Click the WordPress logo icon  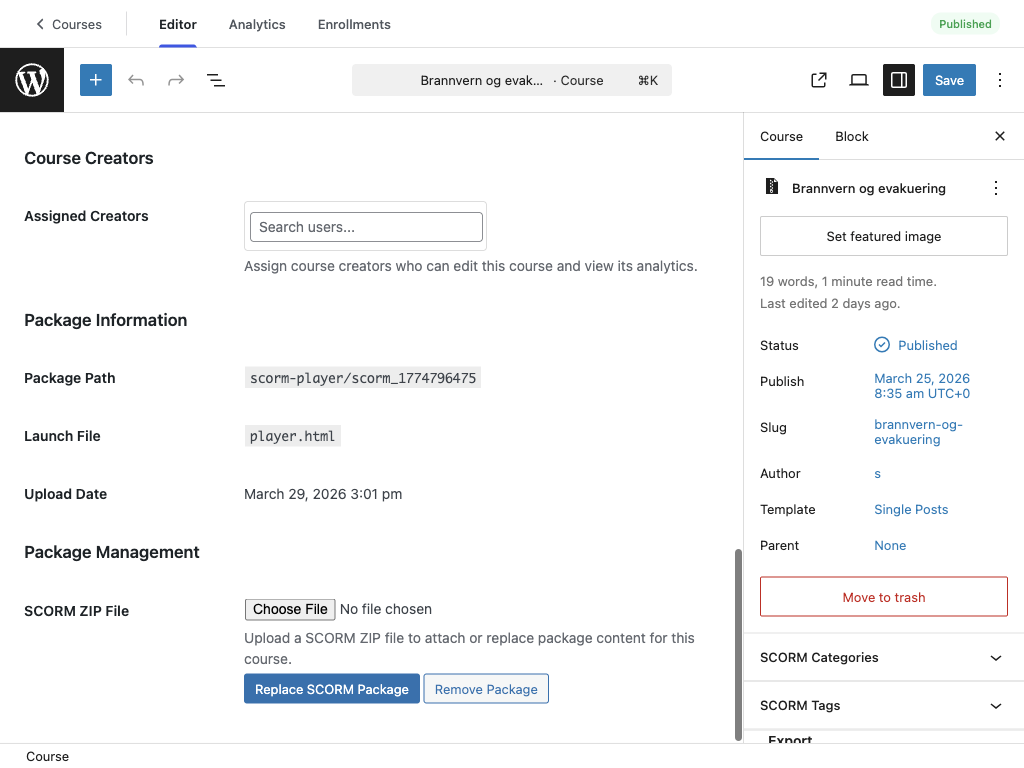(32, 80)
